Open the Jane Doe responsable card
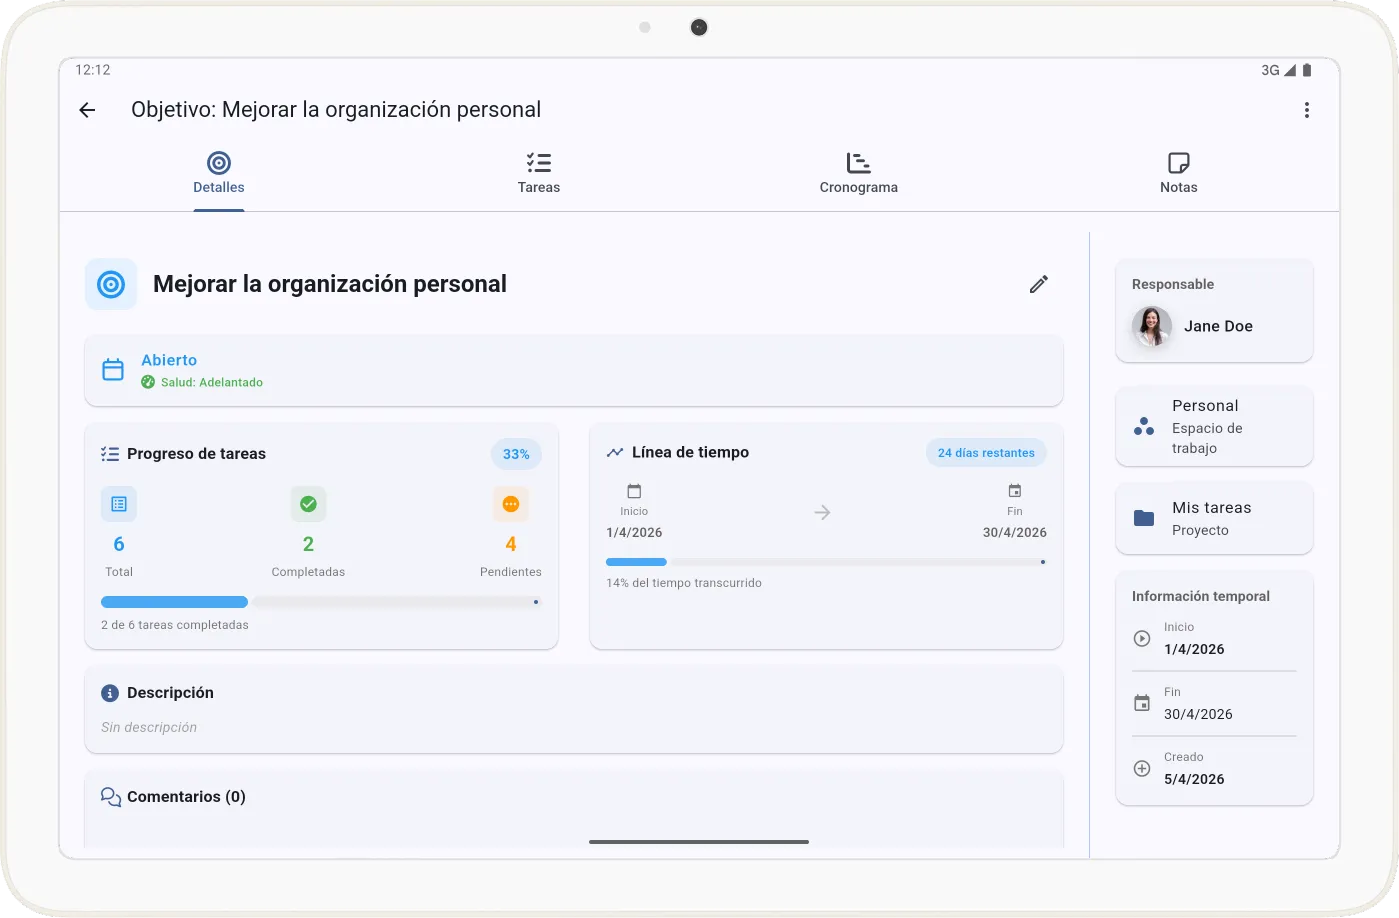 [x=1214, y=311]
